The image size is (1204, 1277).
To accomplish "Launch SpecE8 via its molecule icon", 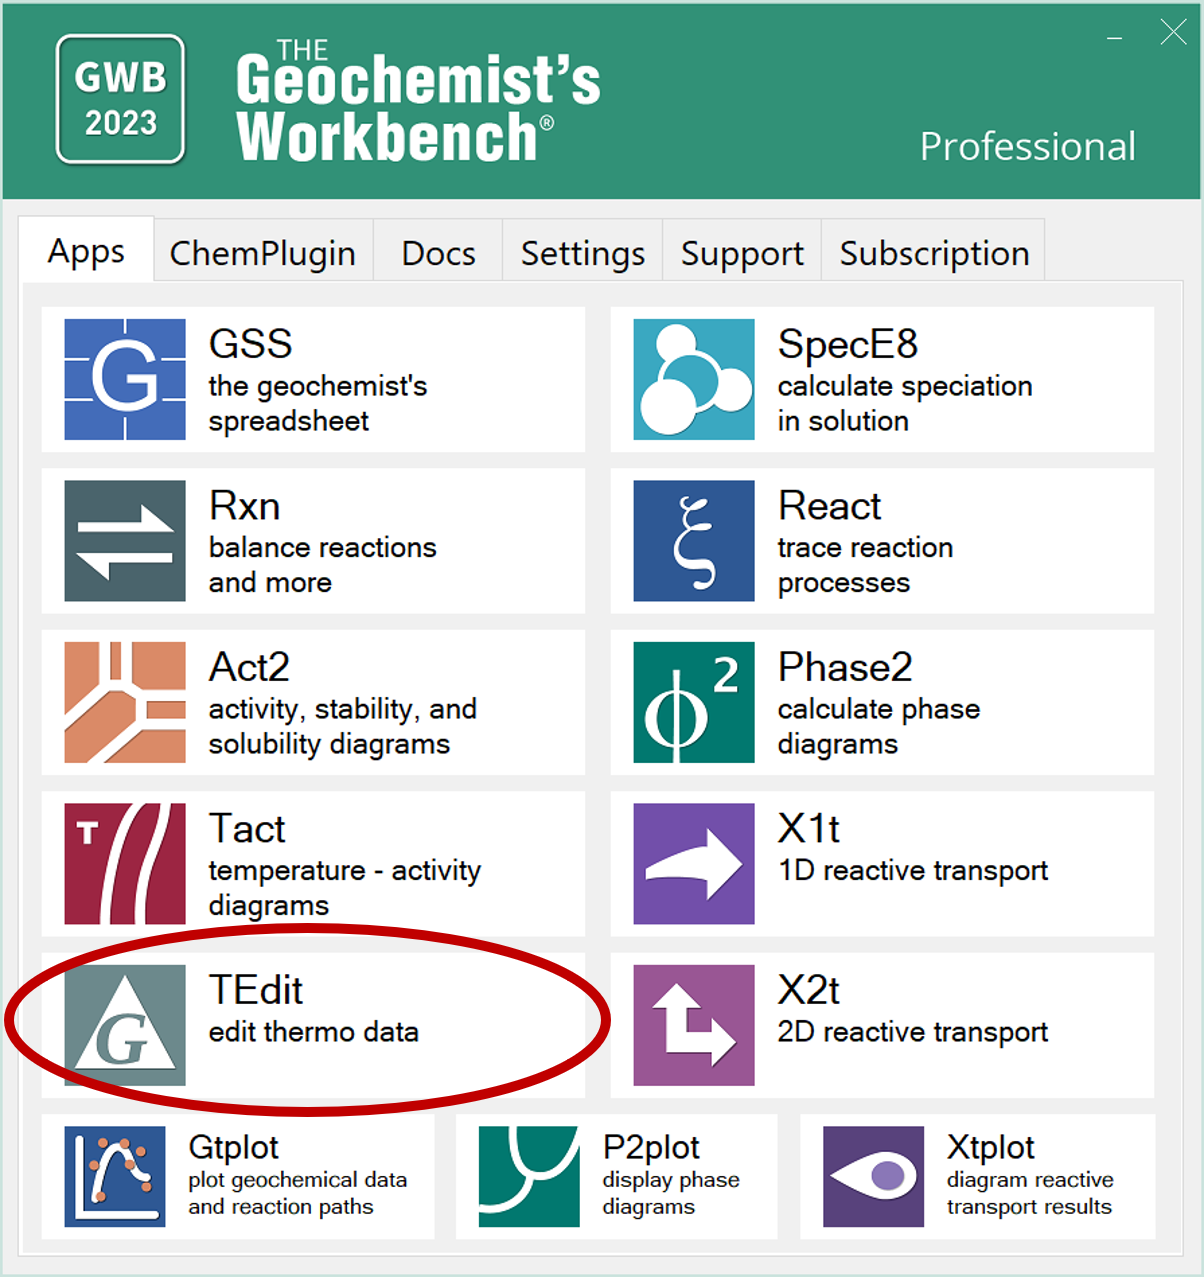I will coord(694,379).
